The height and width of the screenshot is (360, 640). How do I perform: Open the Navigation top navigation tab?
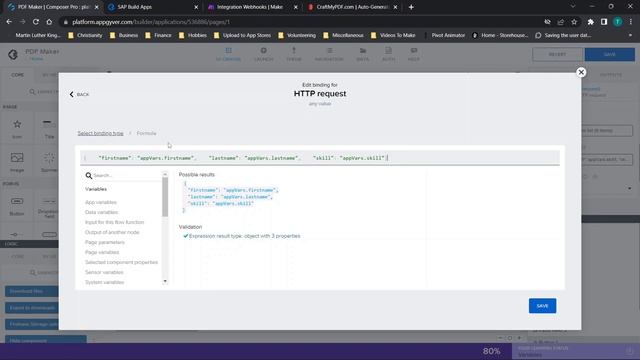pyautogui.click(x=329, y=54)
